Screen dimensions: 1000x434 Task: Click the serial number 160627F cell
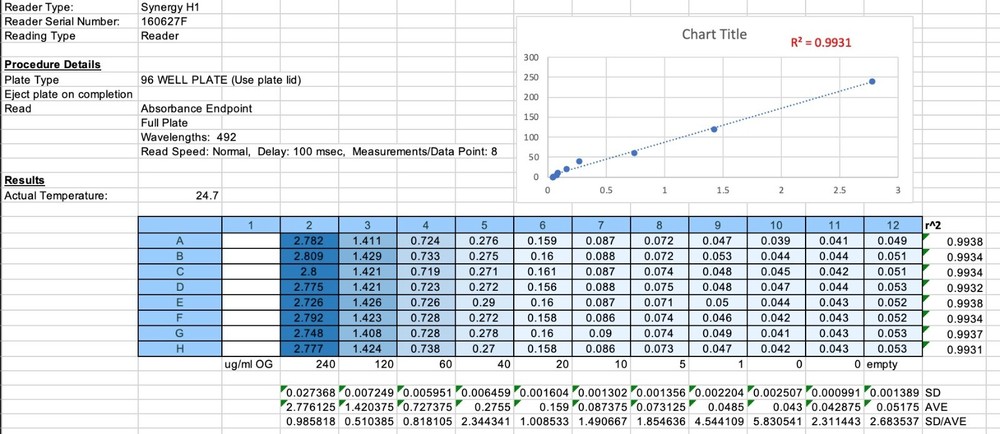point(161,21)
